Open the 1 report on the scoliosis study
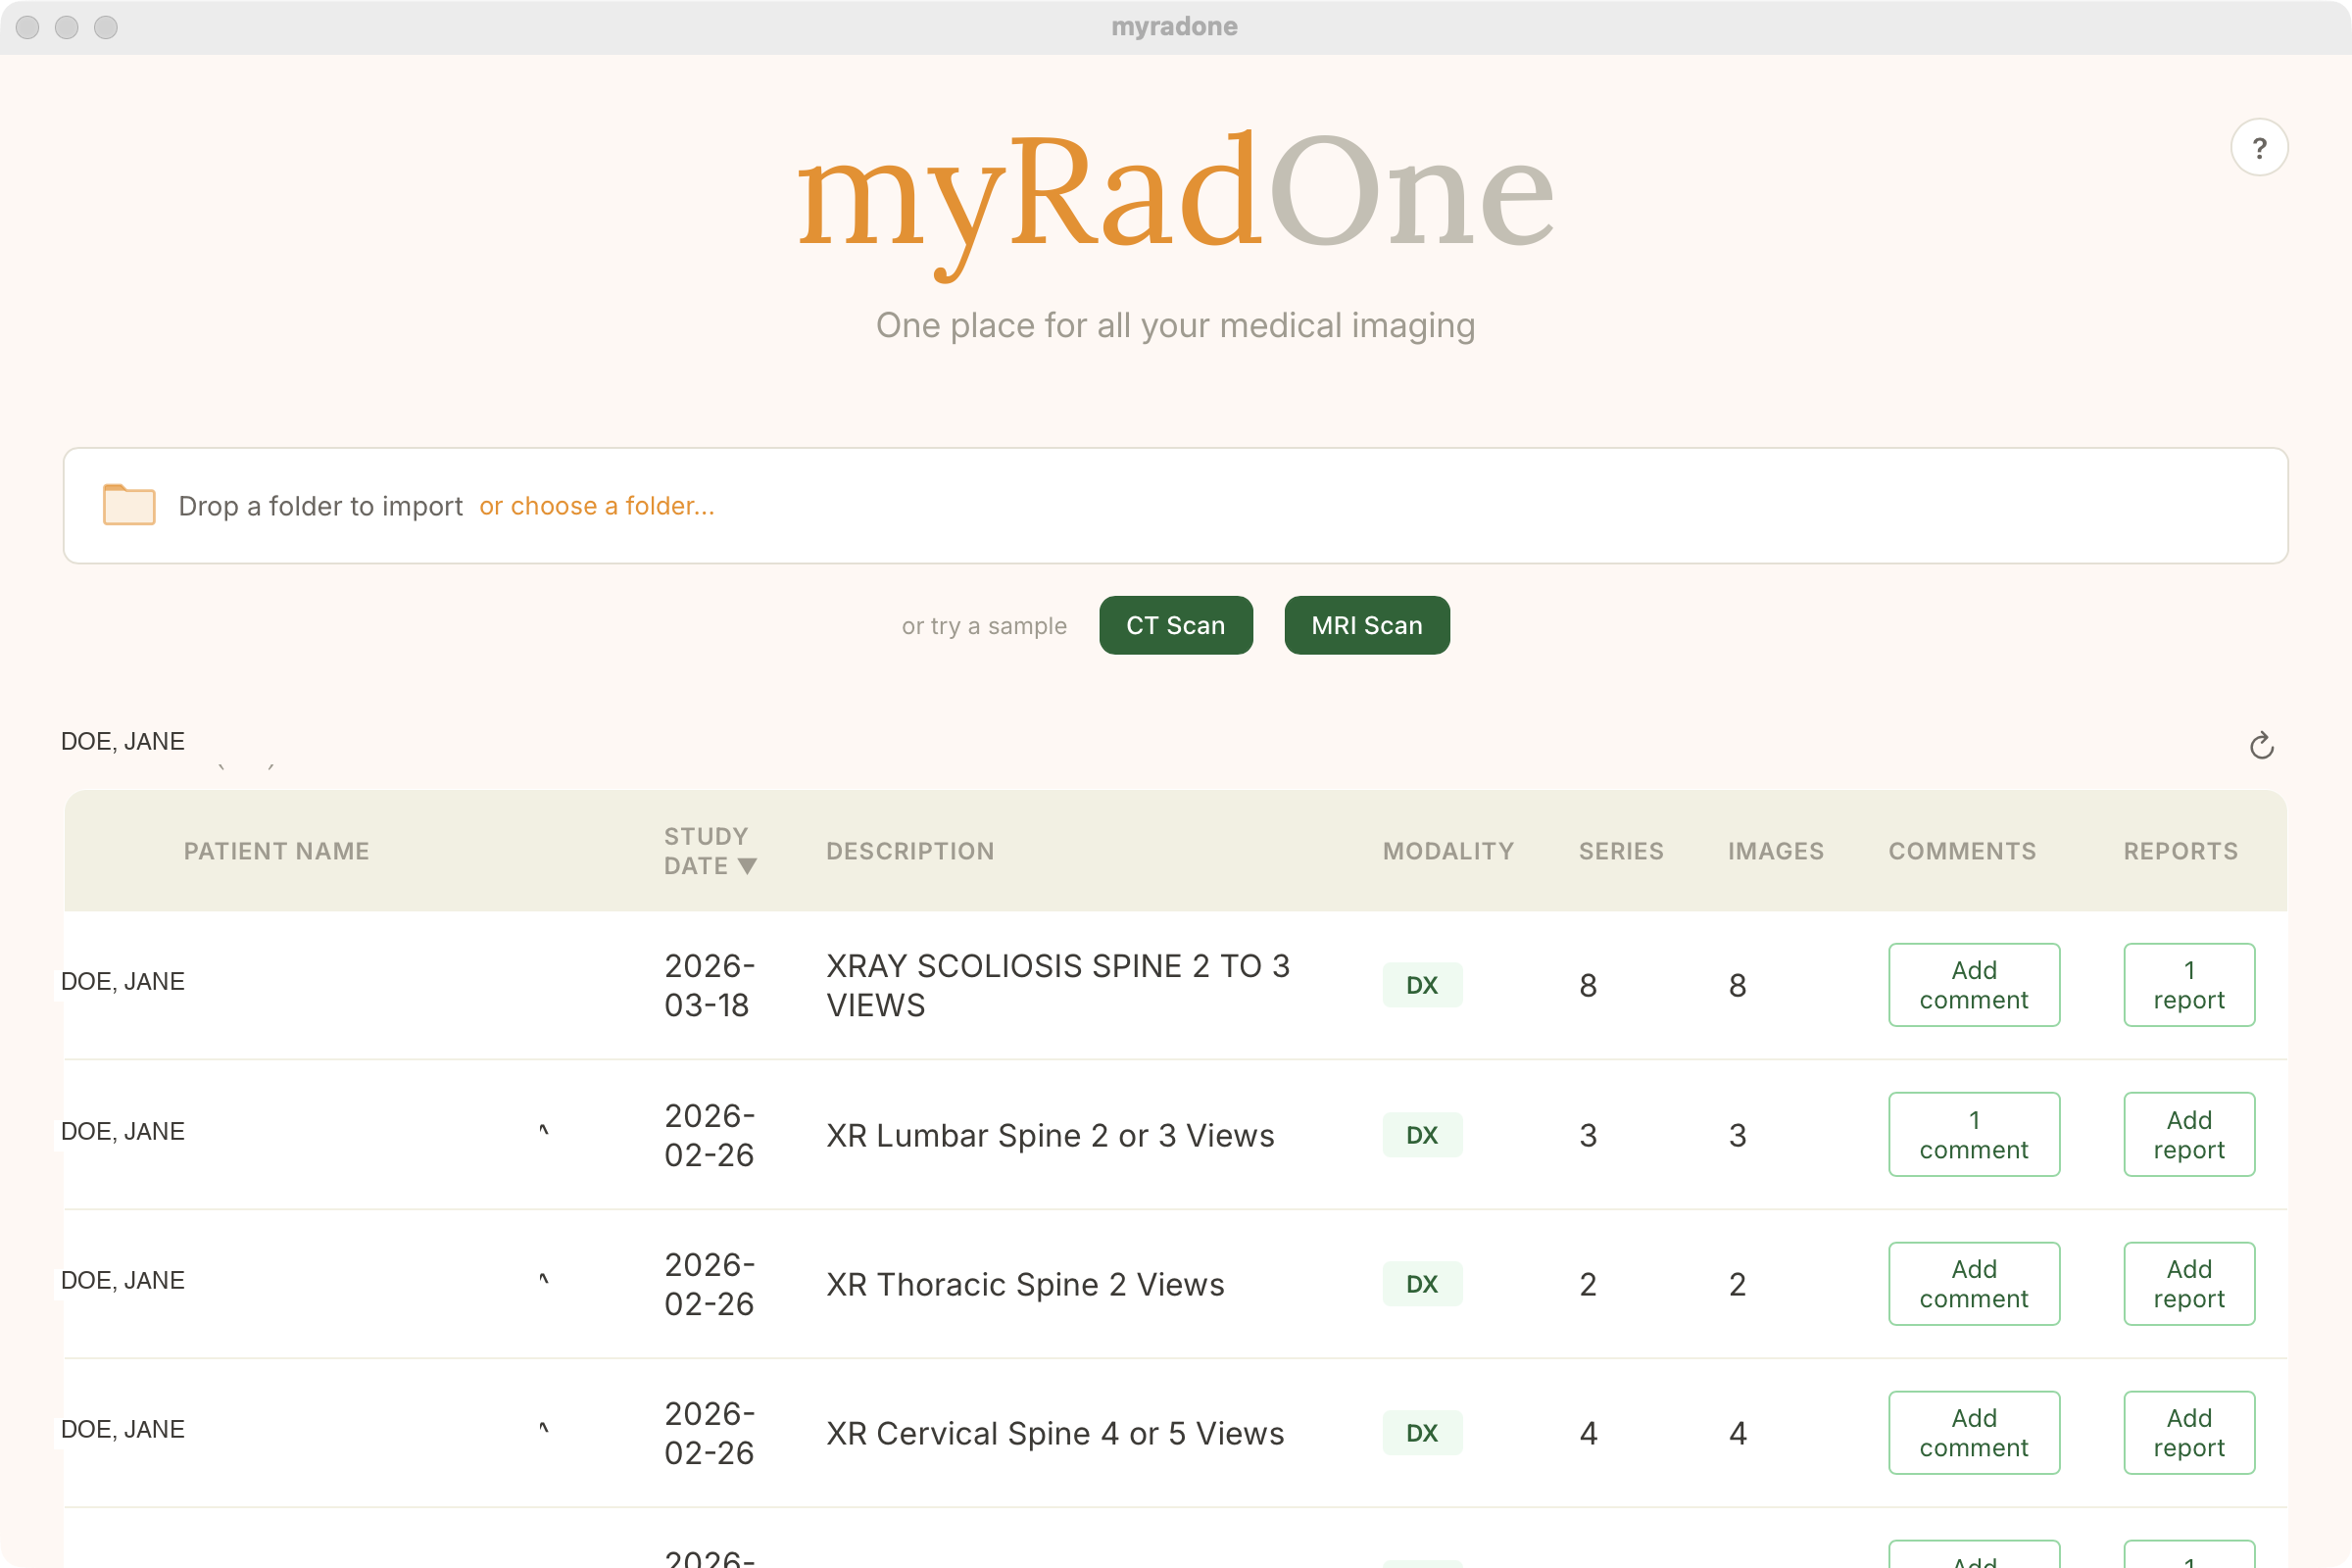 (x=2189, y=984)
